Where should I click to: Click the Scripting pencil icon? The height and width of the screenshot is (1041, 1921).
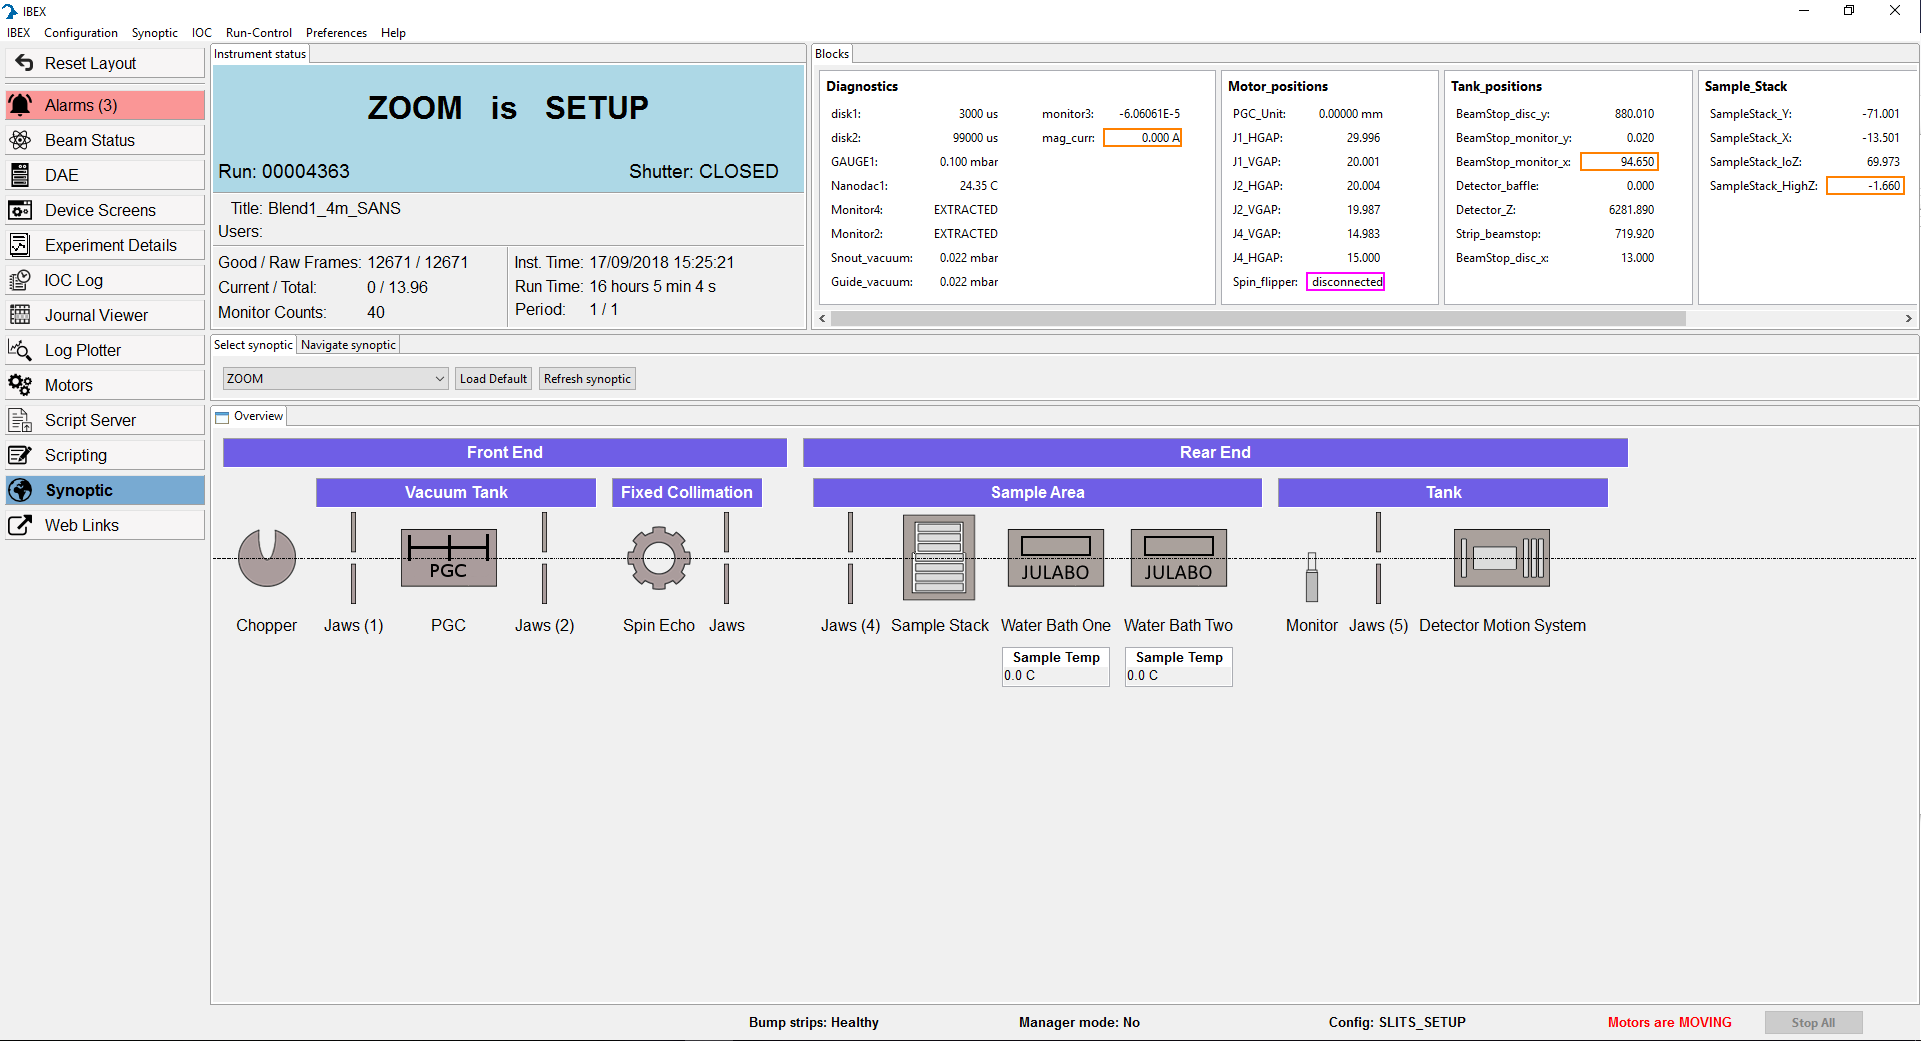point(20,455)
